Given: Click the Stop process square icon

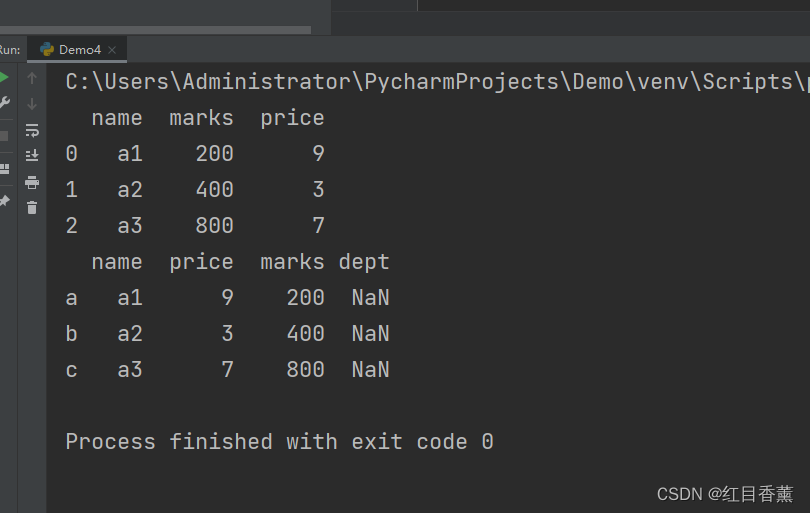Looking at the screenshot, I should tap(4, 136).
